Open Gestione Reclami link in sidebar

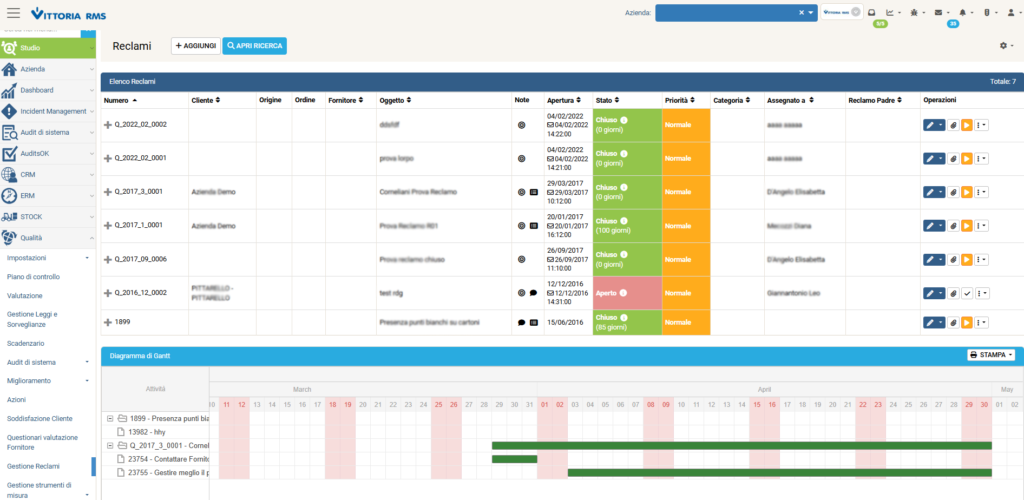click(33, 467)
